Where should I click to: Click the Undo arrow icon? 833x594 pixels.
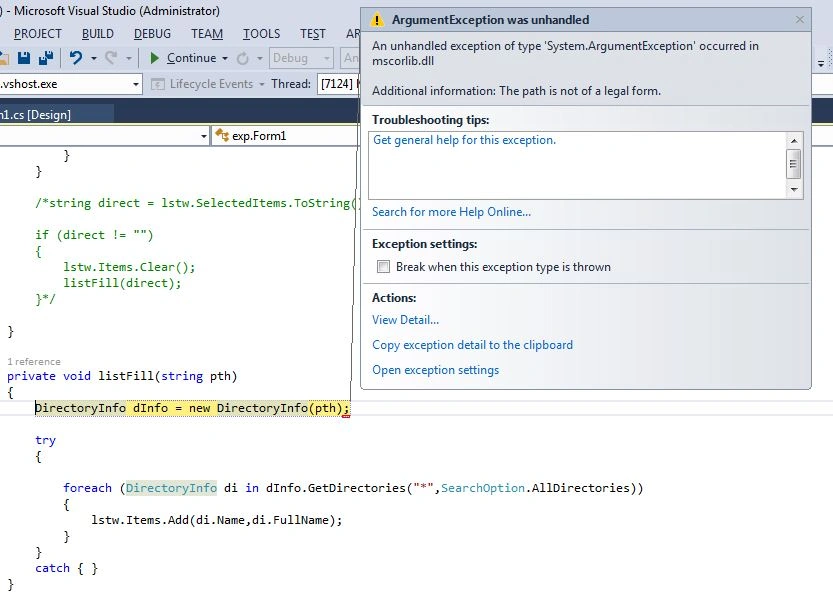click(76, 58)
